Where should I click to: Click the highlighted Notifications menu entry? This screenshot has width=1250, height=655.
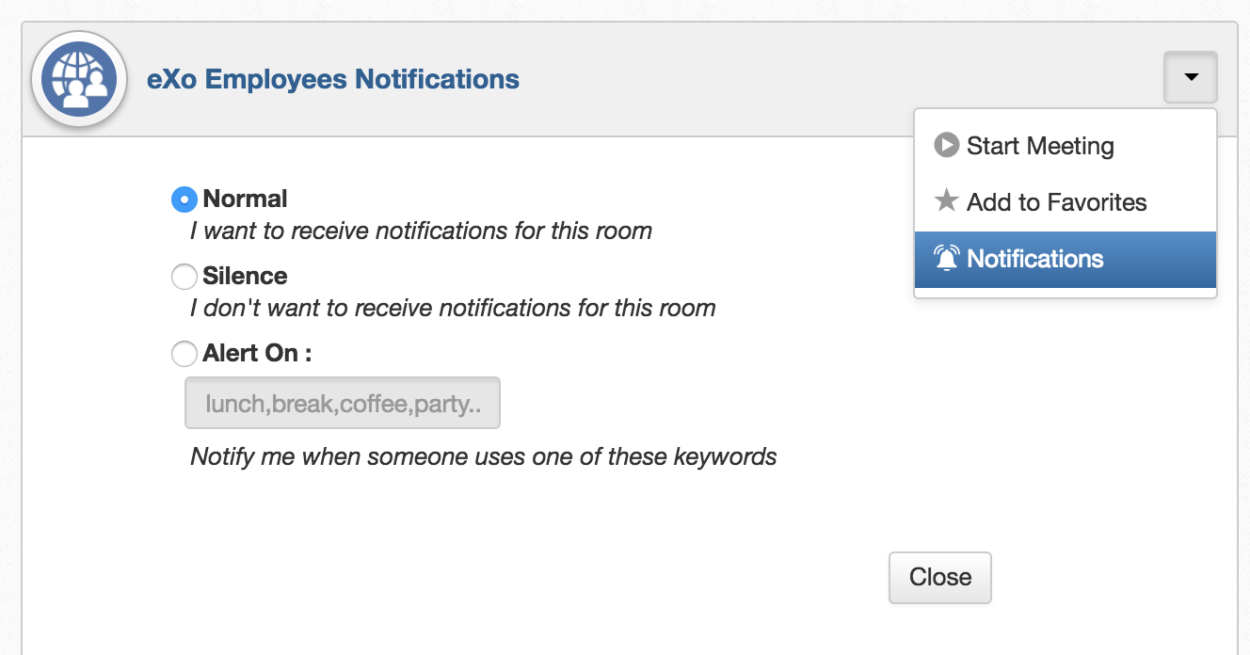pos(1036,258)
